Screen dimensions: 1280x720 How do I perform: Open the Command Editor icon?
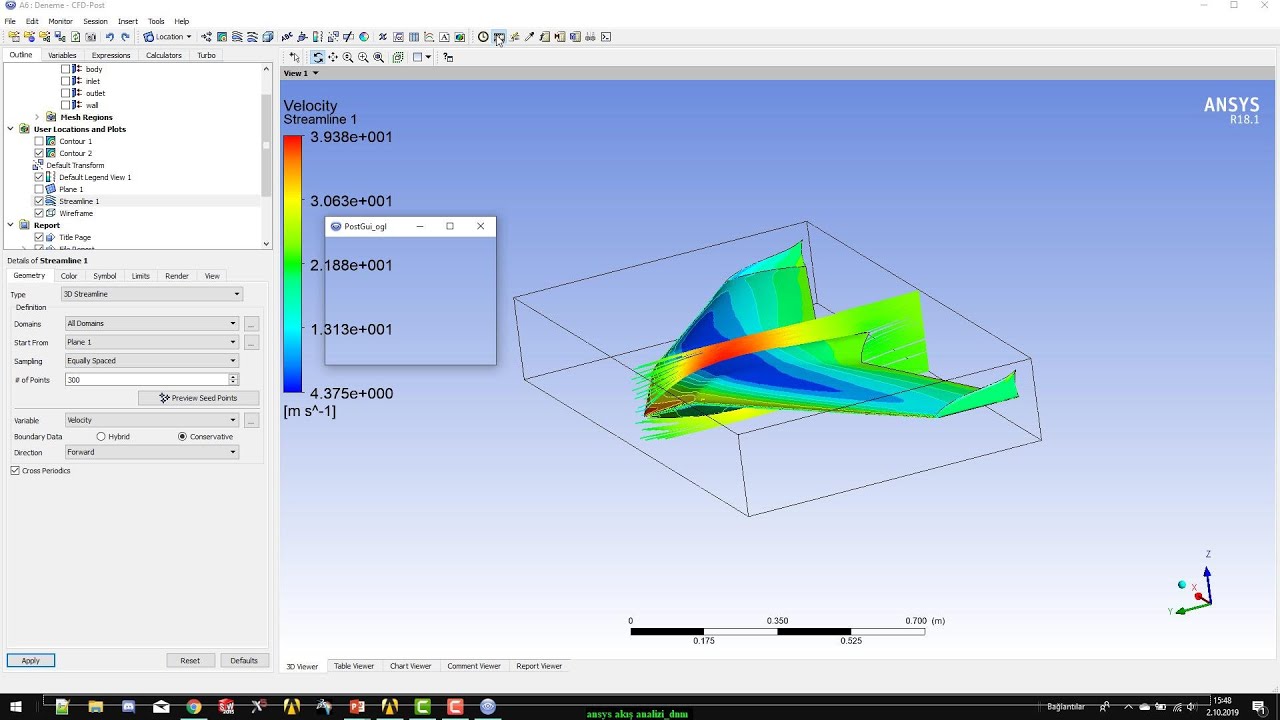click(x=606, y=37)
